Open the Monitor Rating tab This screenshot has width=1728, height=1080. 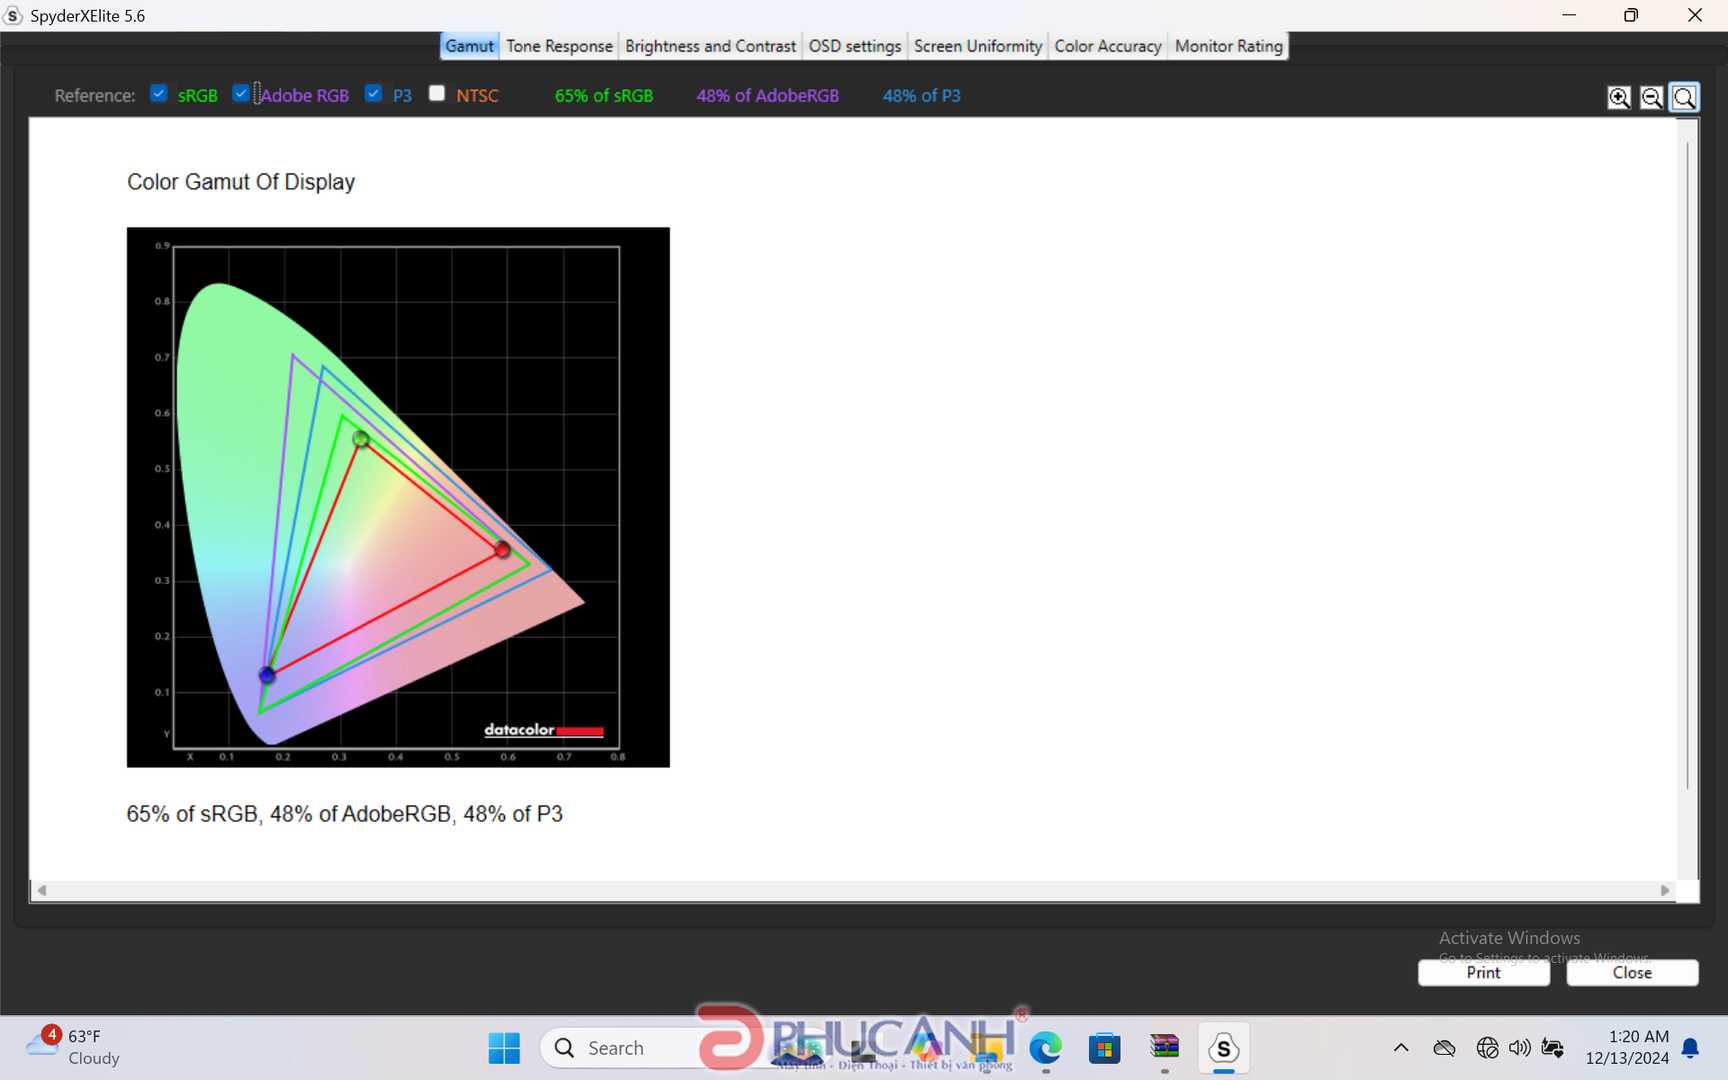1229,46
